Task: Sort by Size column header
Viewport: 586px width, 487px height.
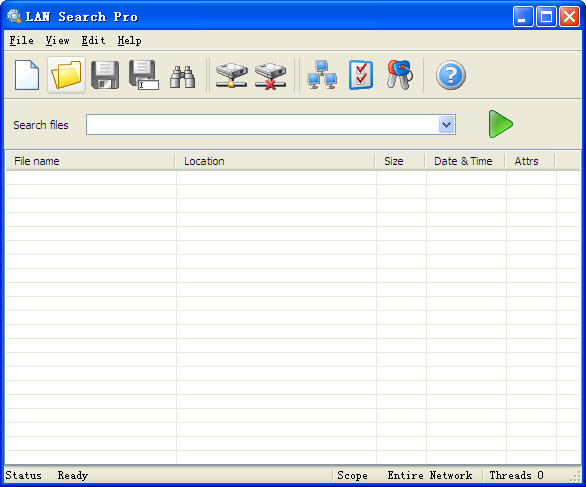Action: point(400,161)
